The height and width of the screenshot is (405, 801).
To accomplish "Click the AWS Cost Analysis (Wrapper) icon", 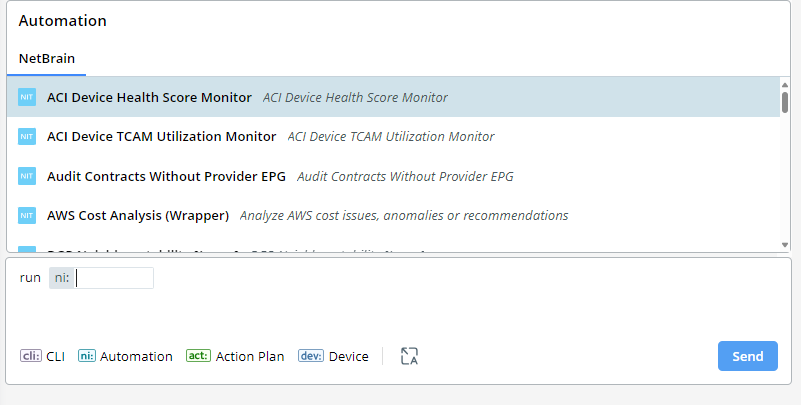I will tap(27, 216).
